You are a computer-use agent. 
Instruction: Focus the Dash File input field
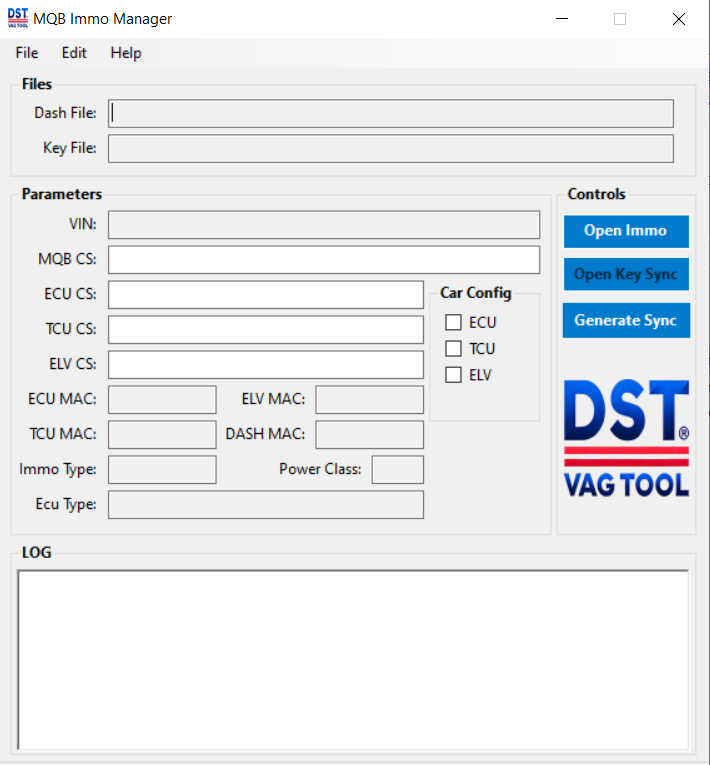(x=391, y=114)
